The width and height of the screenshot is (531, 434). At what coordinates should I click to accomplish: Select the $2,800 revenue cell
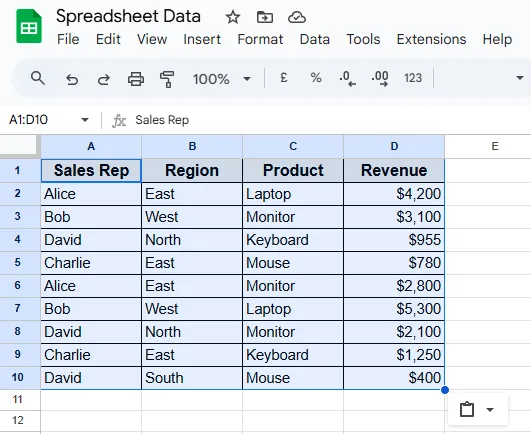[x=394, y=286]
